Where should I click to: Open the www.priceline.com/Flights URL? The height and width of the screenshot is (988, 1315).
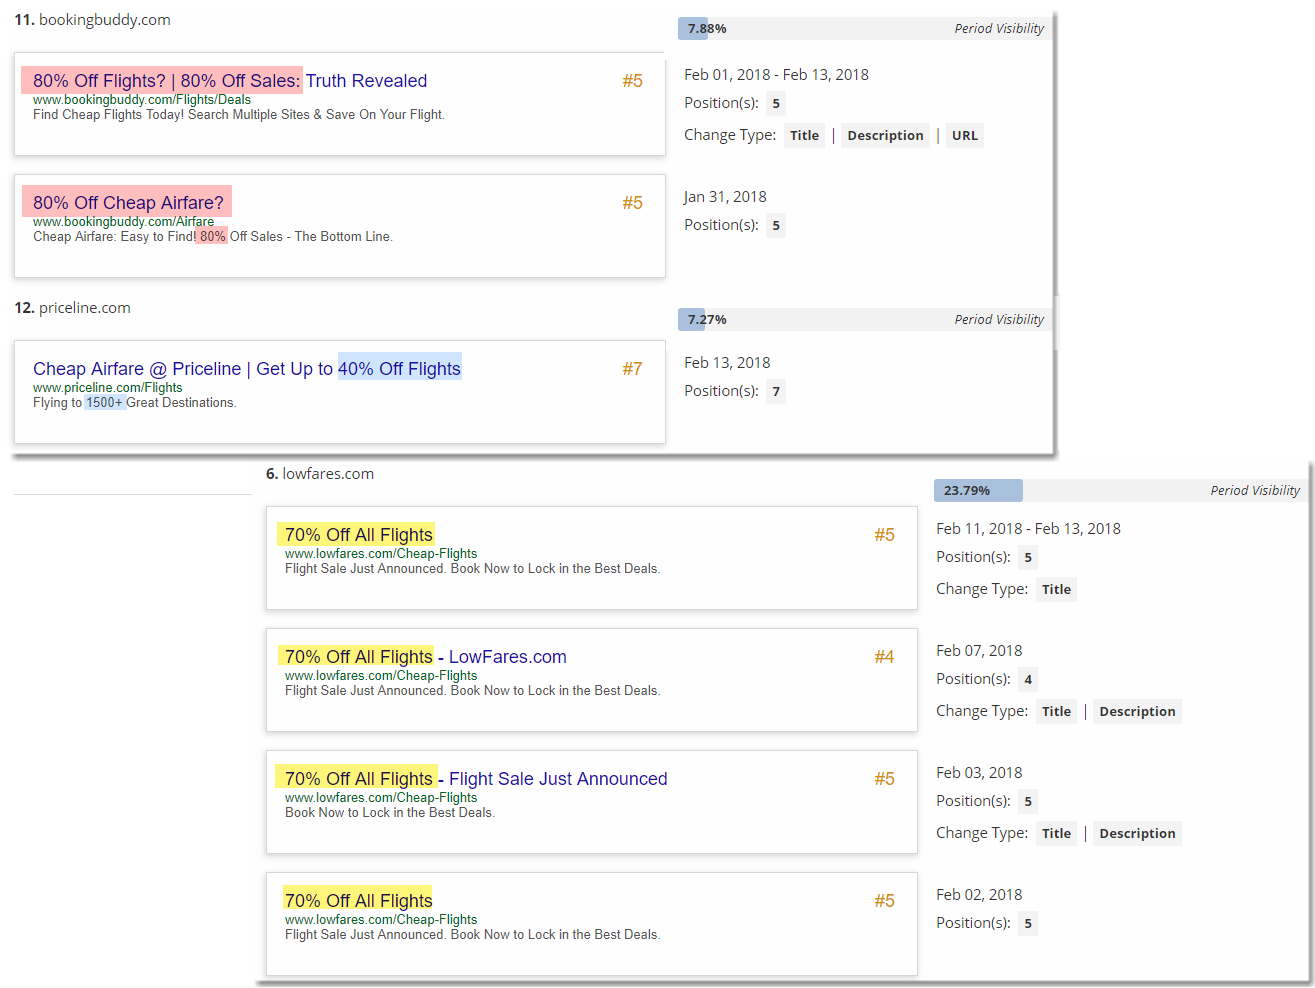108,388
